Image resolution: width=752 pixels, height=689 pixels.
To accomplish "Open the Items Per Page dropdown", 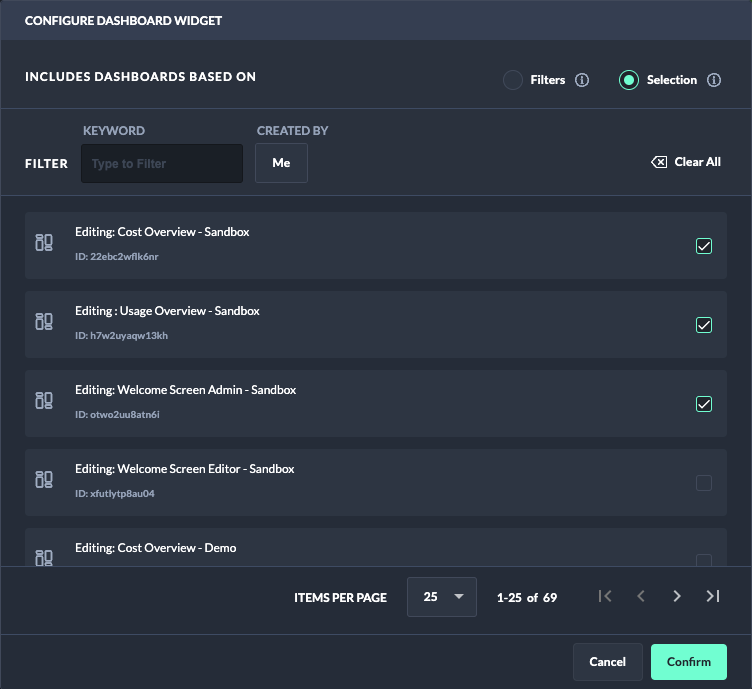I will (442, 597).
